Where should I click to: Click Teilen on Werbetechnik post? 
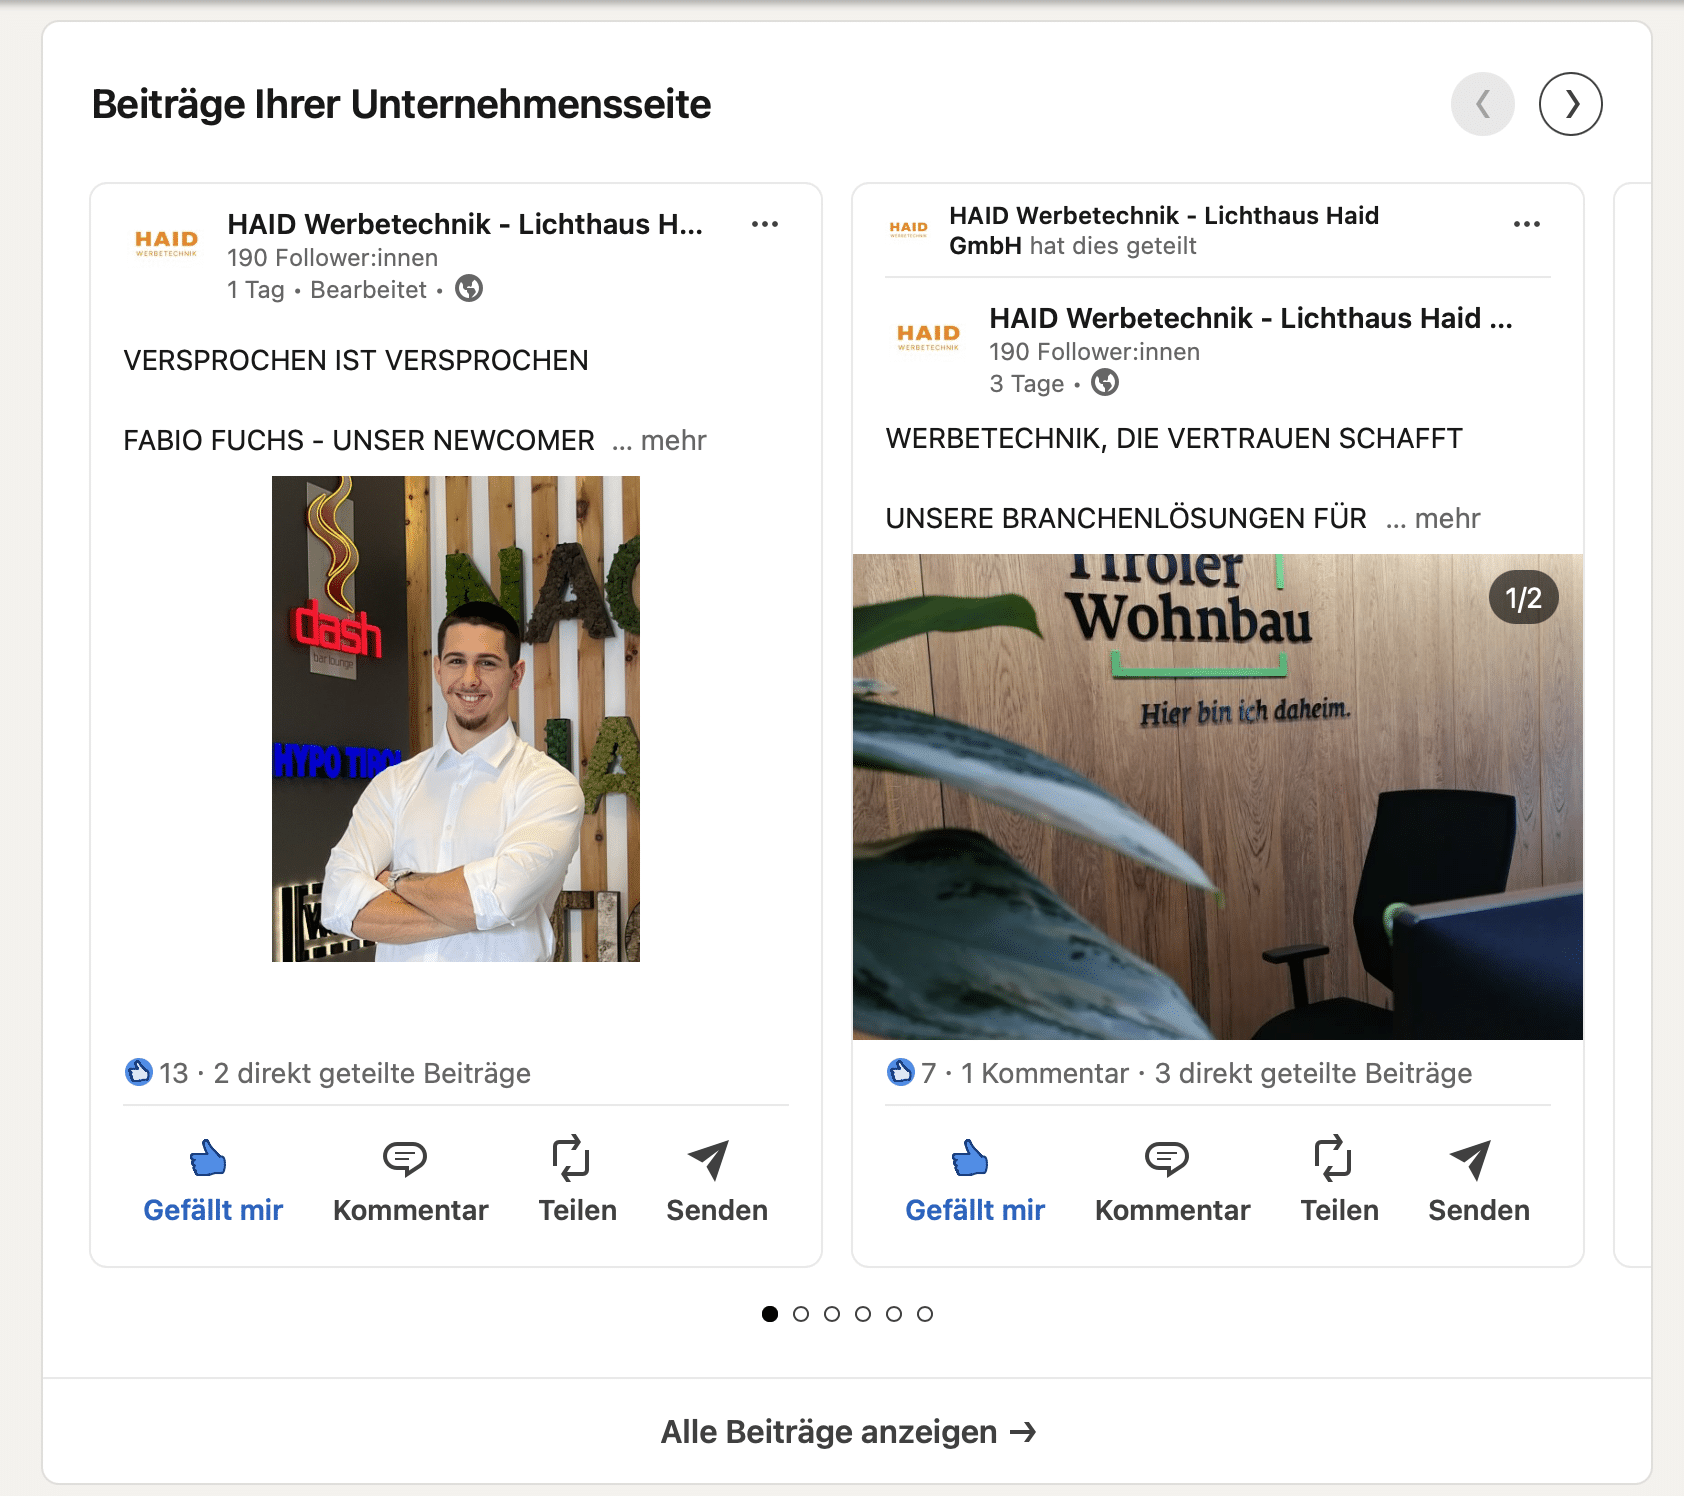click(1339, 1181)
